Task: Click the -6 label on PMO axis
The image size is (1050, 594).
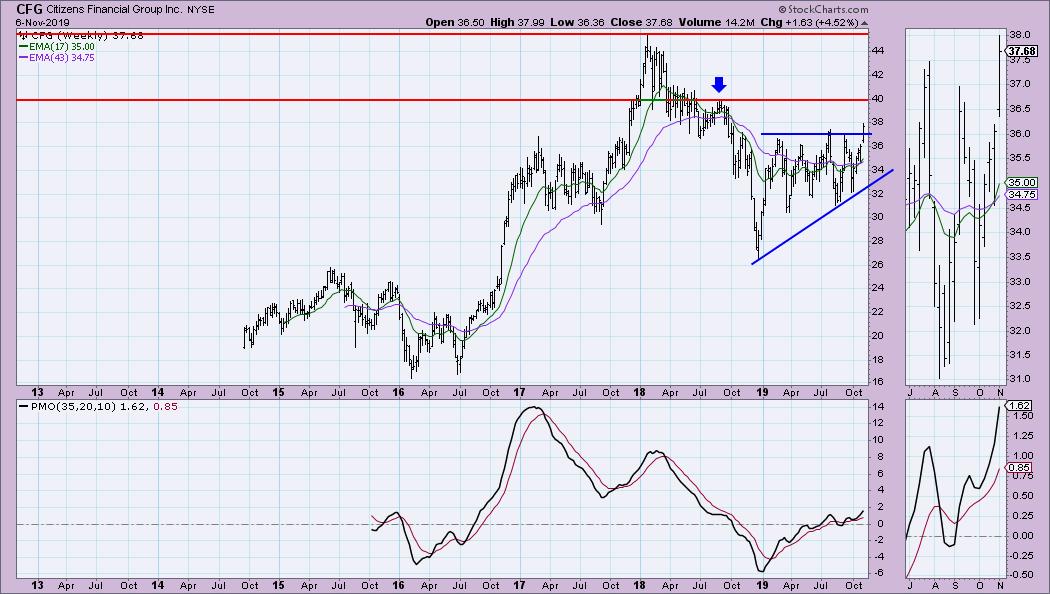Action: pos(877,573)
